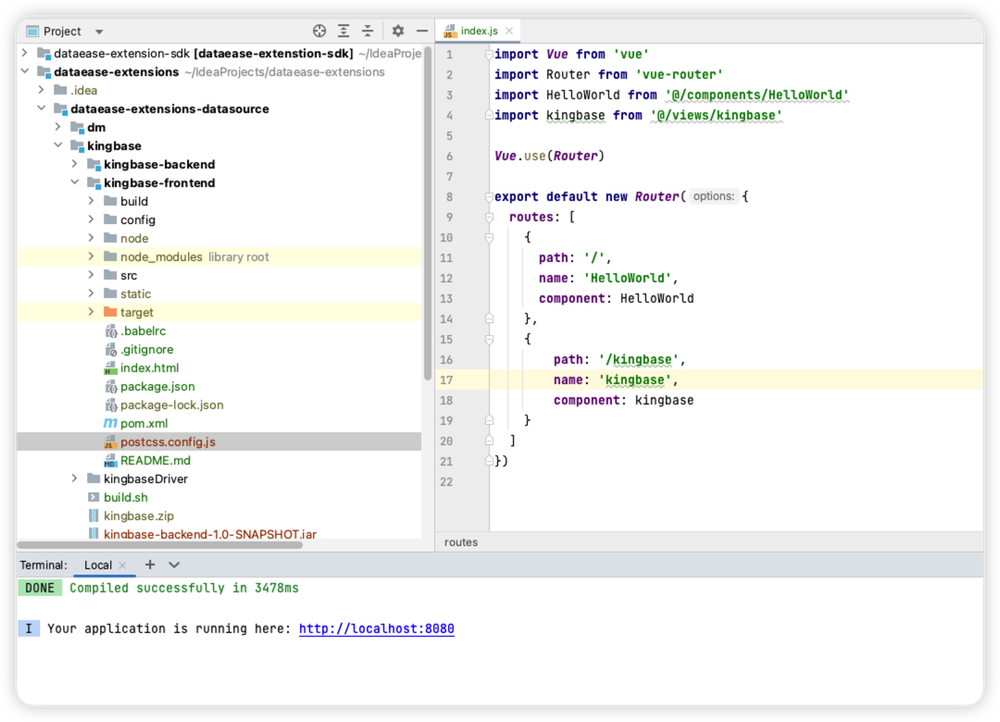Click the locate/select opened file icon

320,31
